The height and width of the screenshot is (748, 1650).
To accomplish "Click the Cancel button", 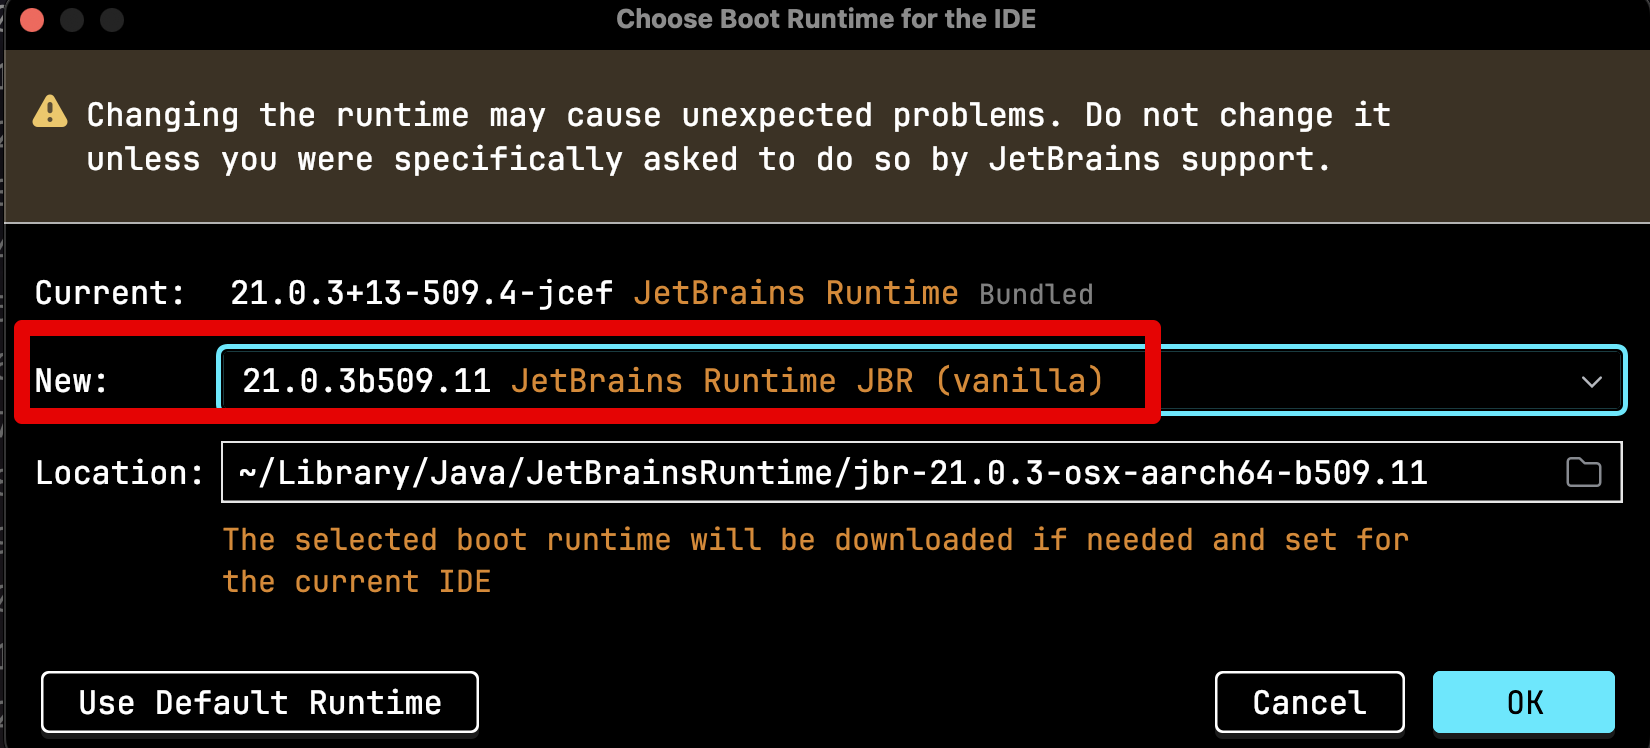I will (x=1310, y=702).
